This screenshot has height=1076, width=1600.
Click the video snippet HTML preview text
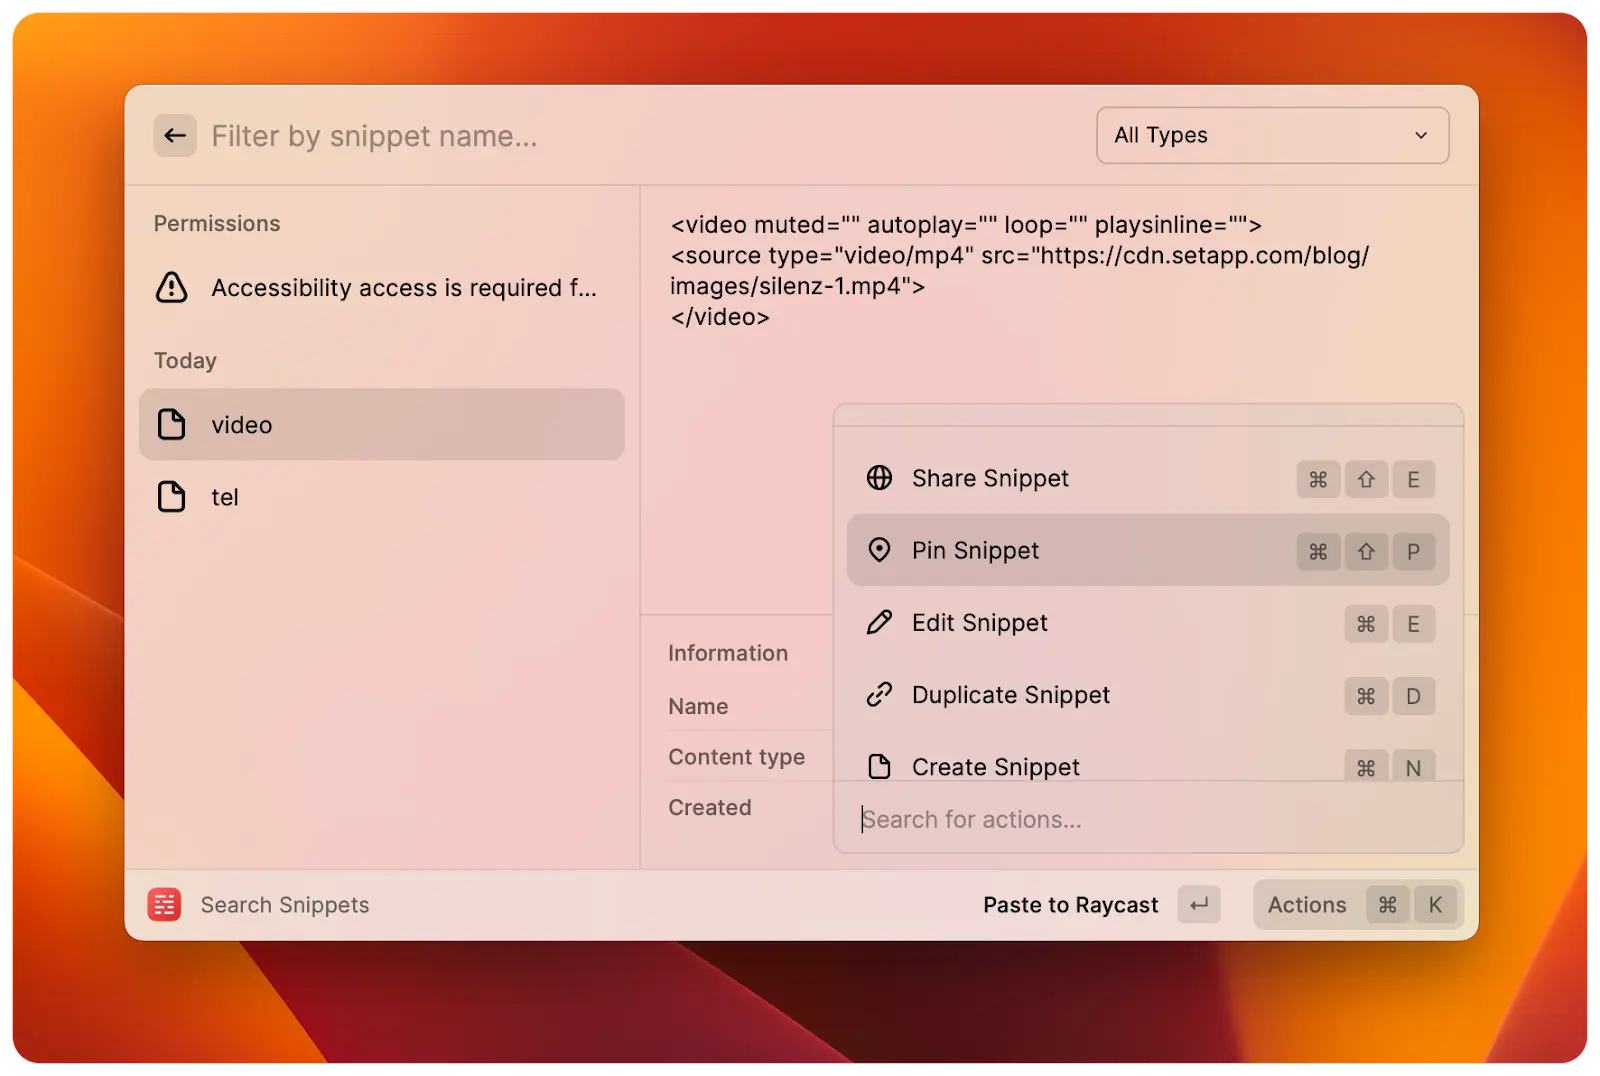[1020, 270]
